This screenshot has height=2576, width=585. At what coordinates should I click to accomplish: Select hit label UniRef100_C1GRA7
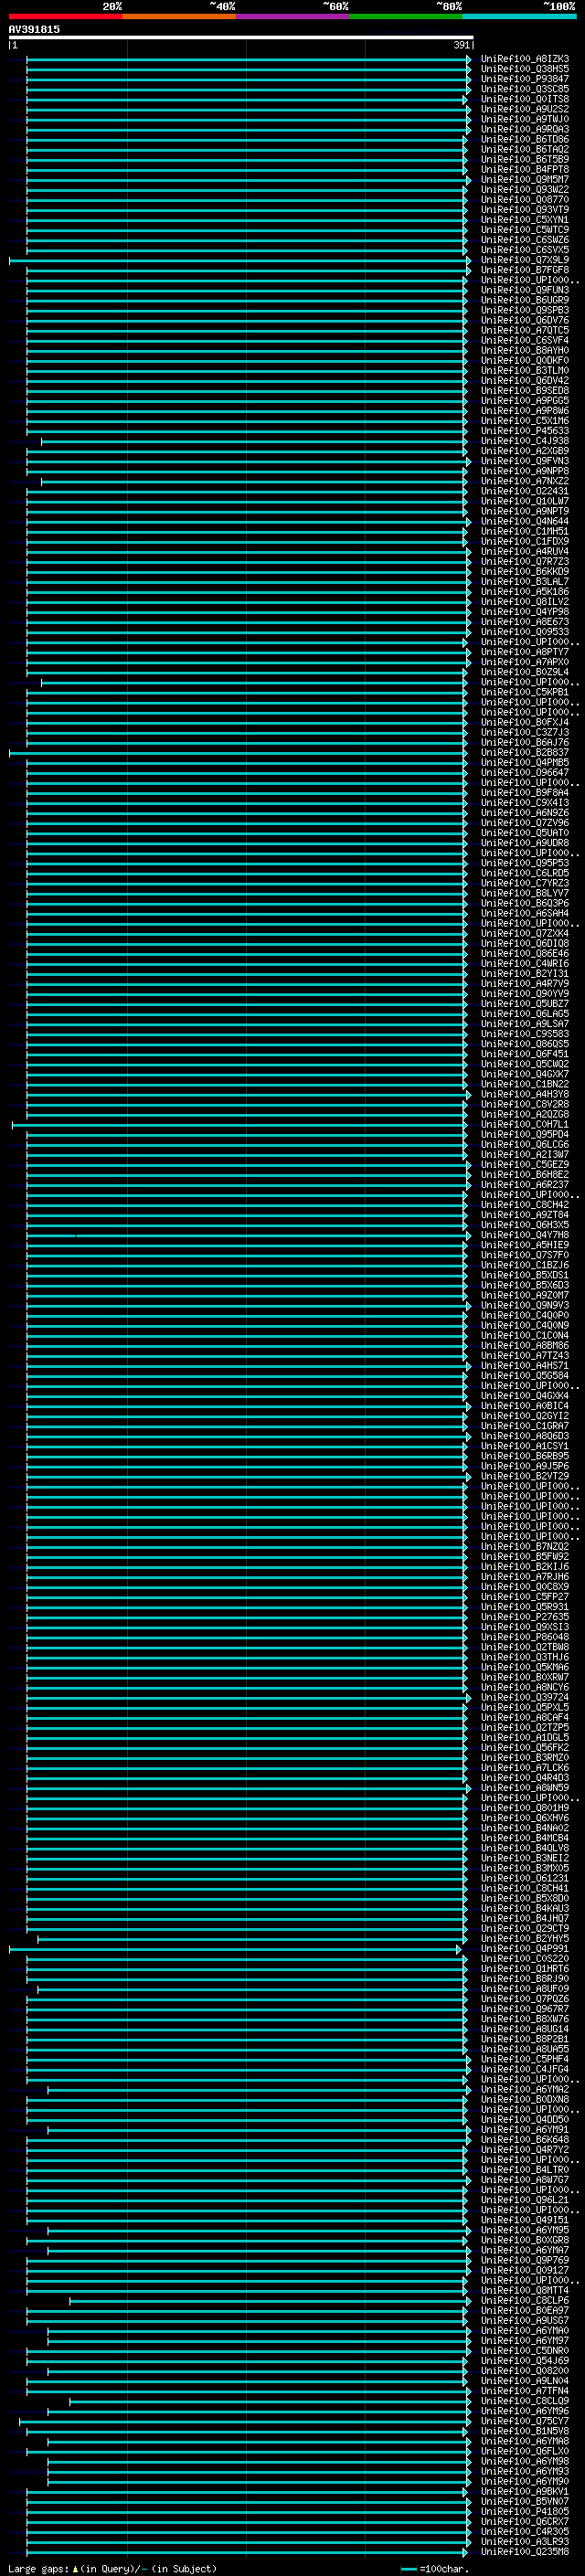pos(525,1426)
